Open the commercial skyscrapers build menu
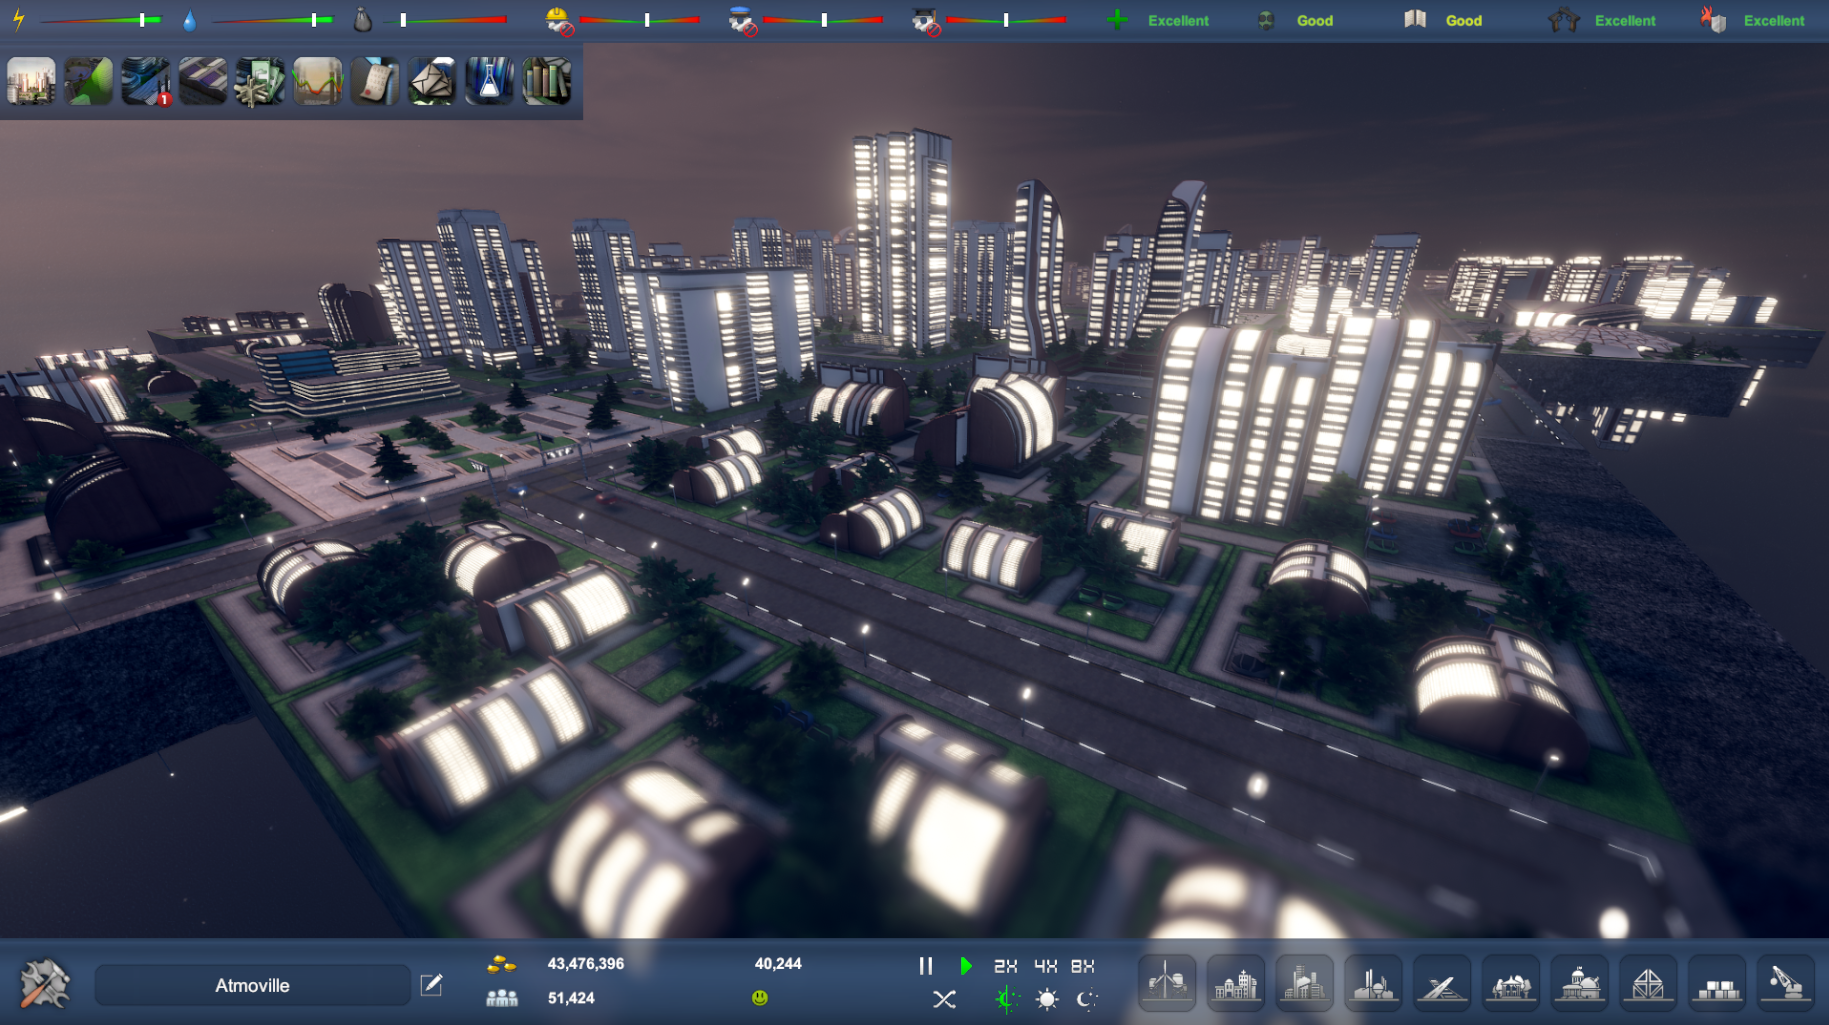 [1304, 983]
